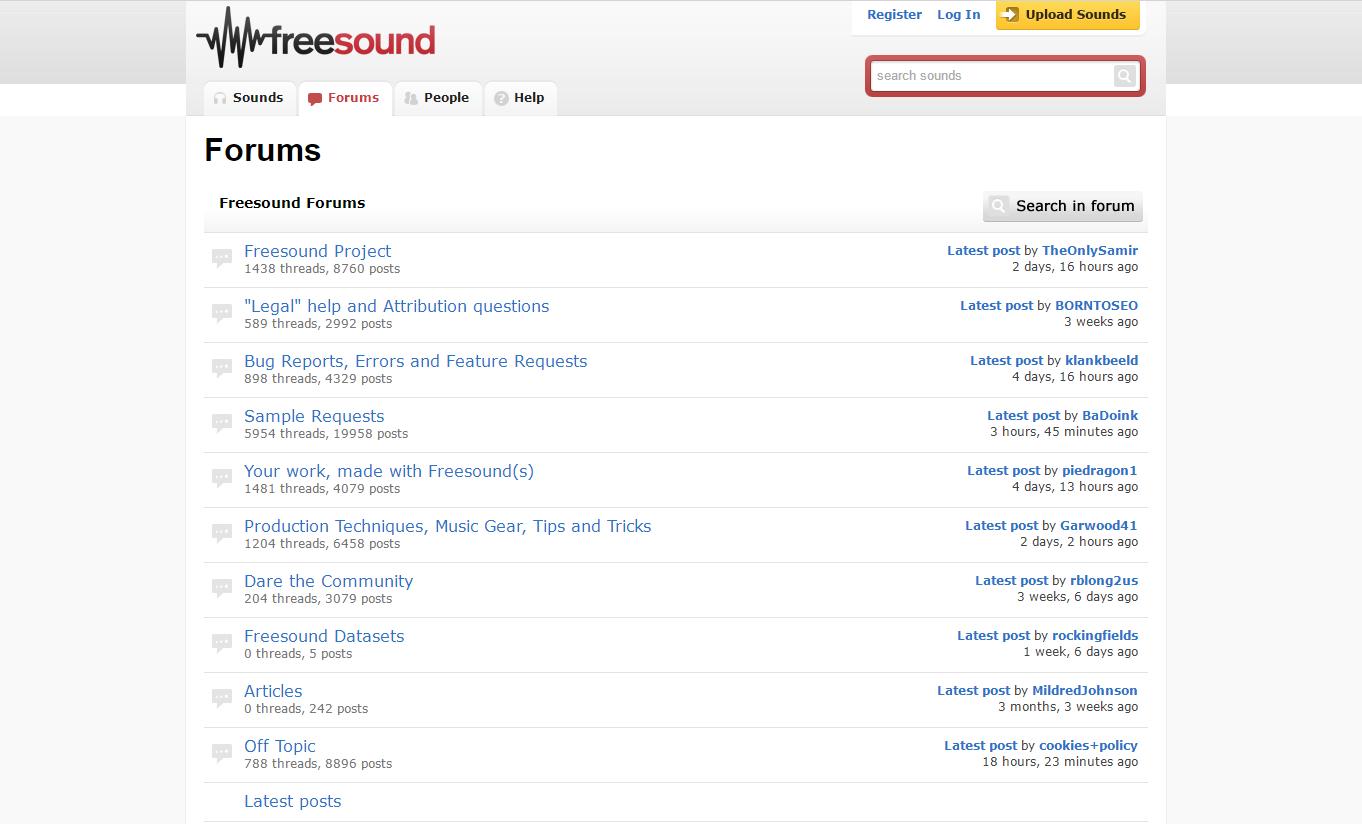Click the Search in forum button
This screenshot has height=824, width=1362.
tap(1063, 206)
